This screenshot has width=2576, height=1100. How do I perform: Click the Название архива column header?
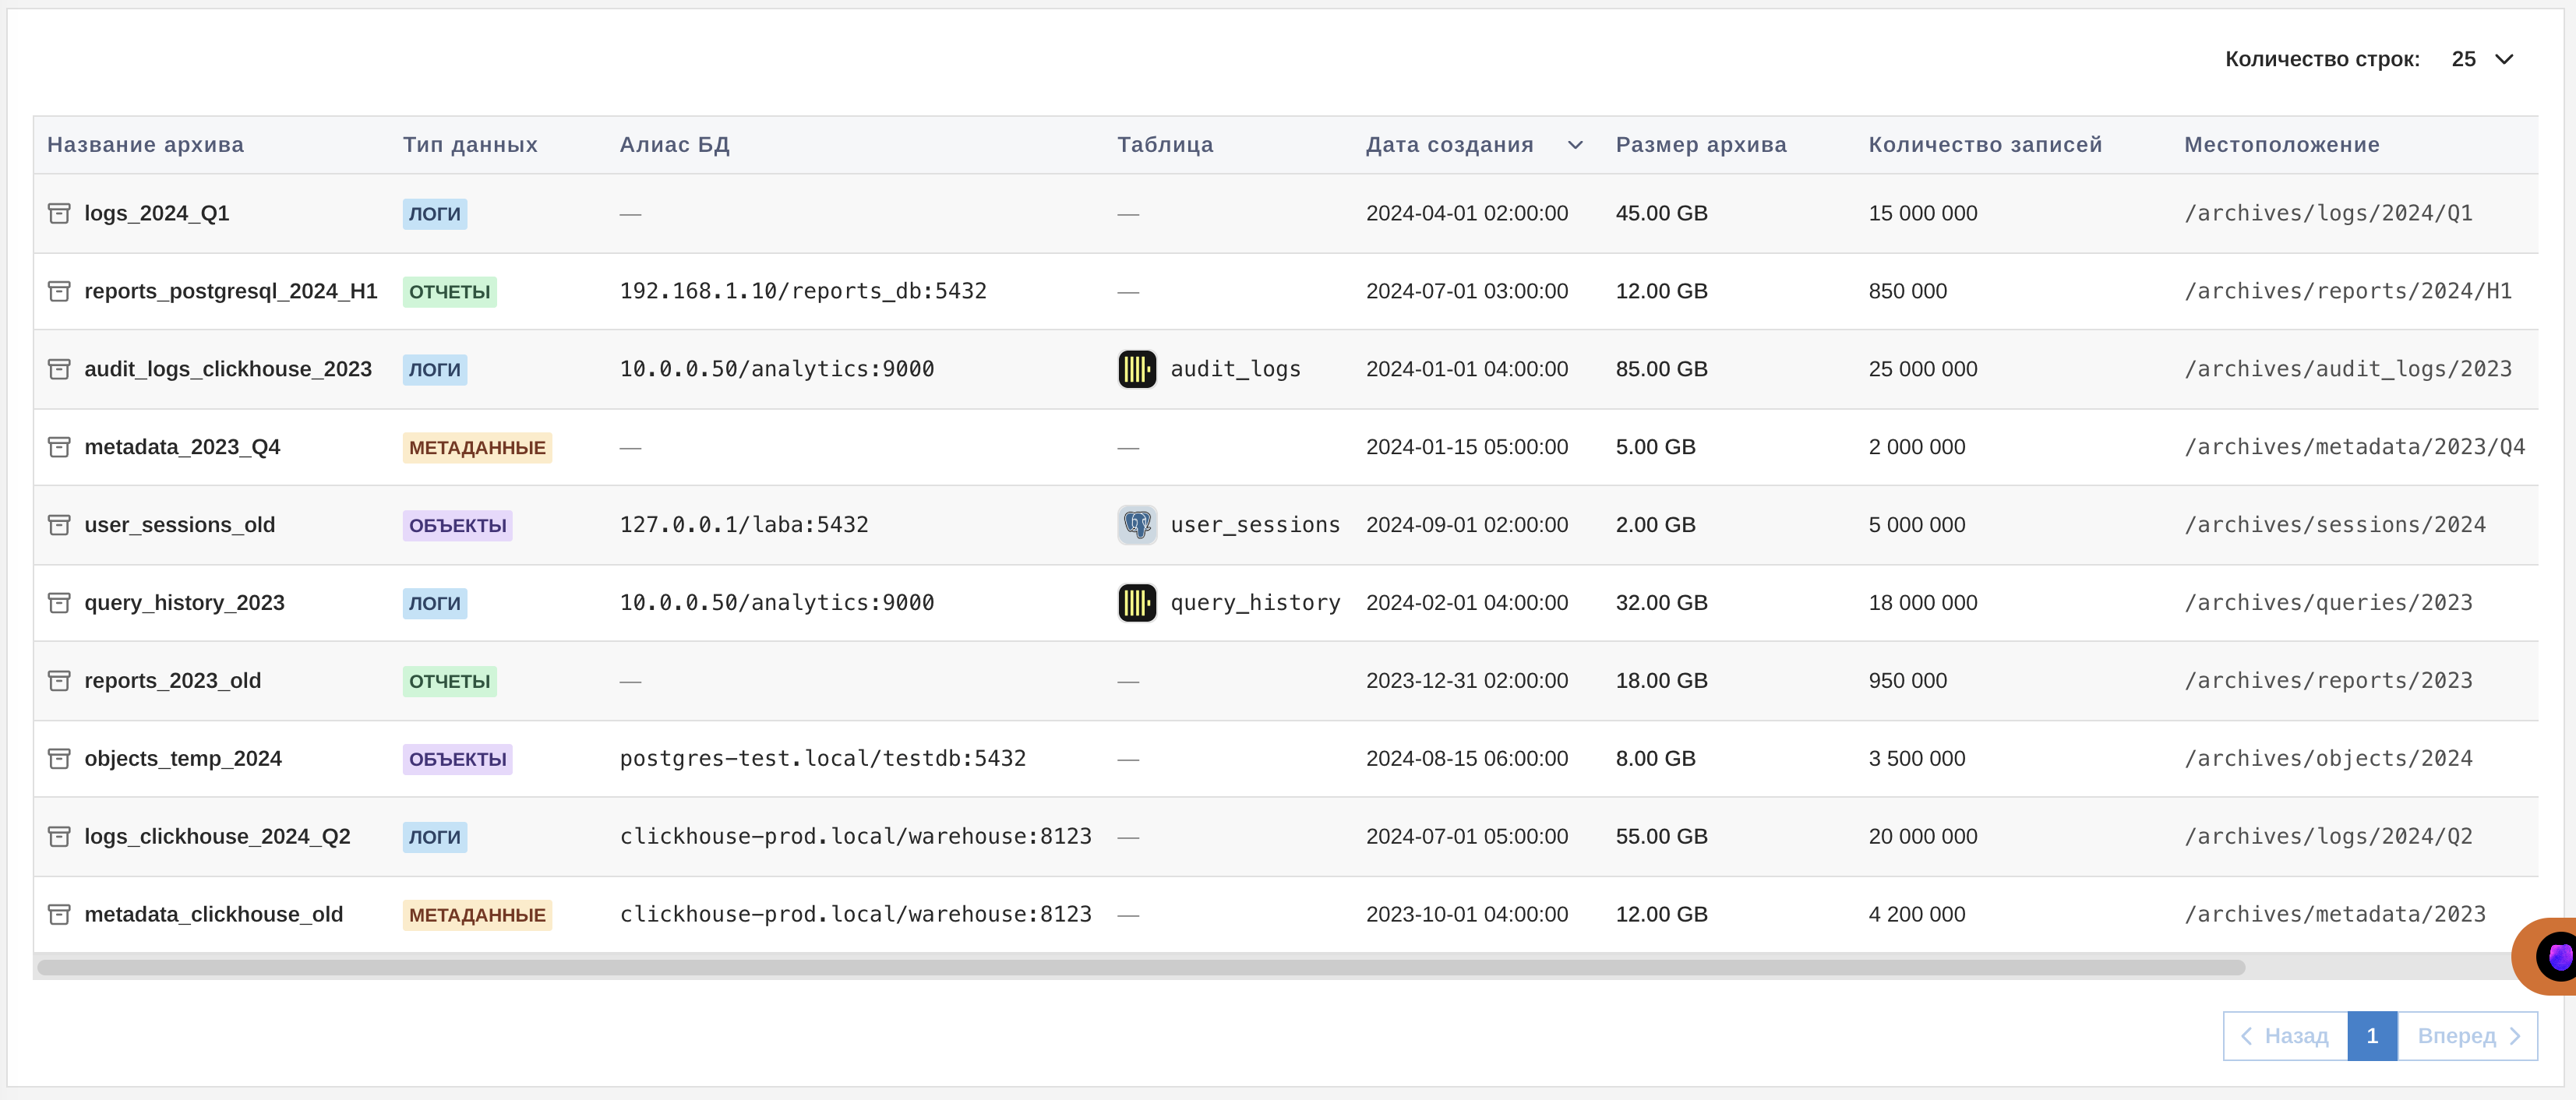click(145, 145)
